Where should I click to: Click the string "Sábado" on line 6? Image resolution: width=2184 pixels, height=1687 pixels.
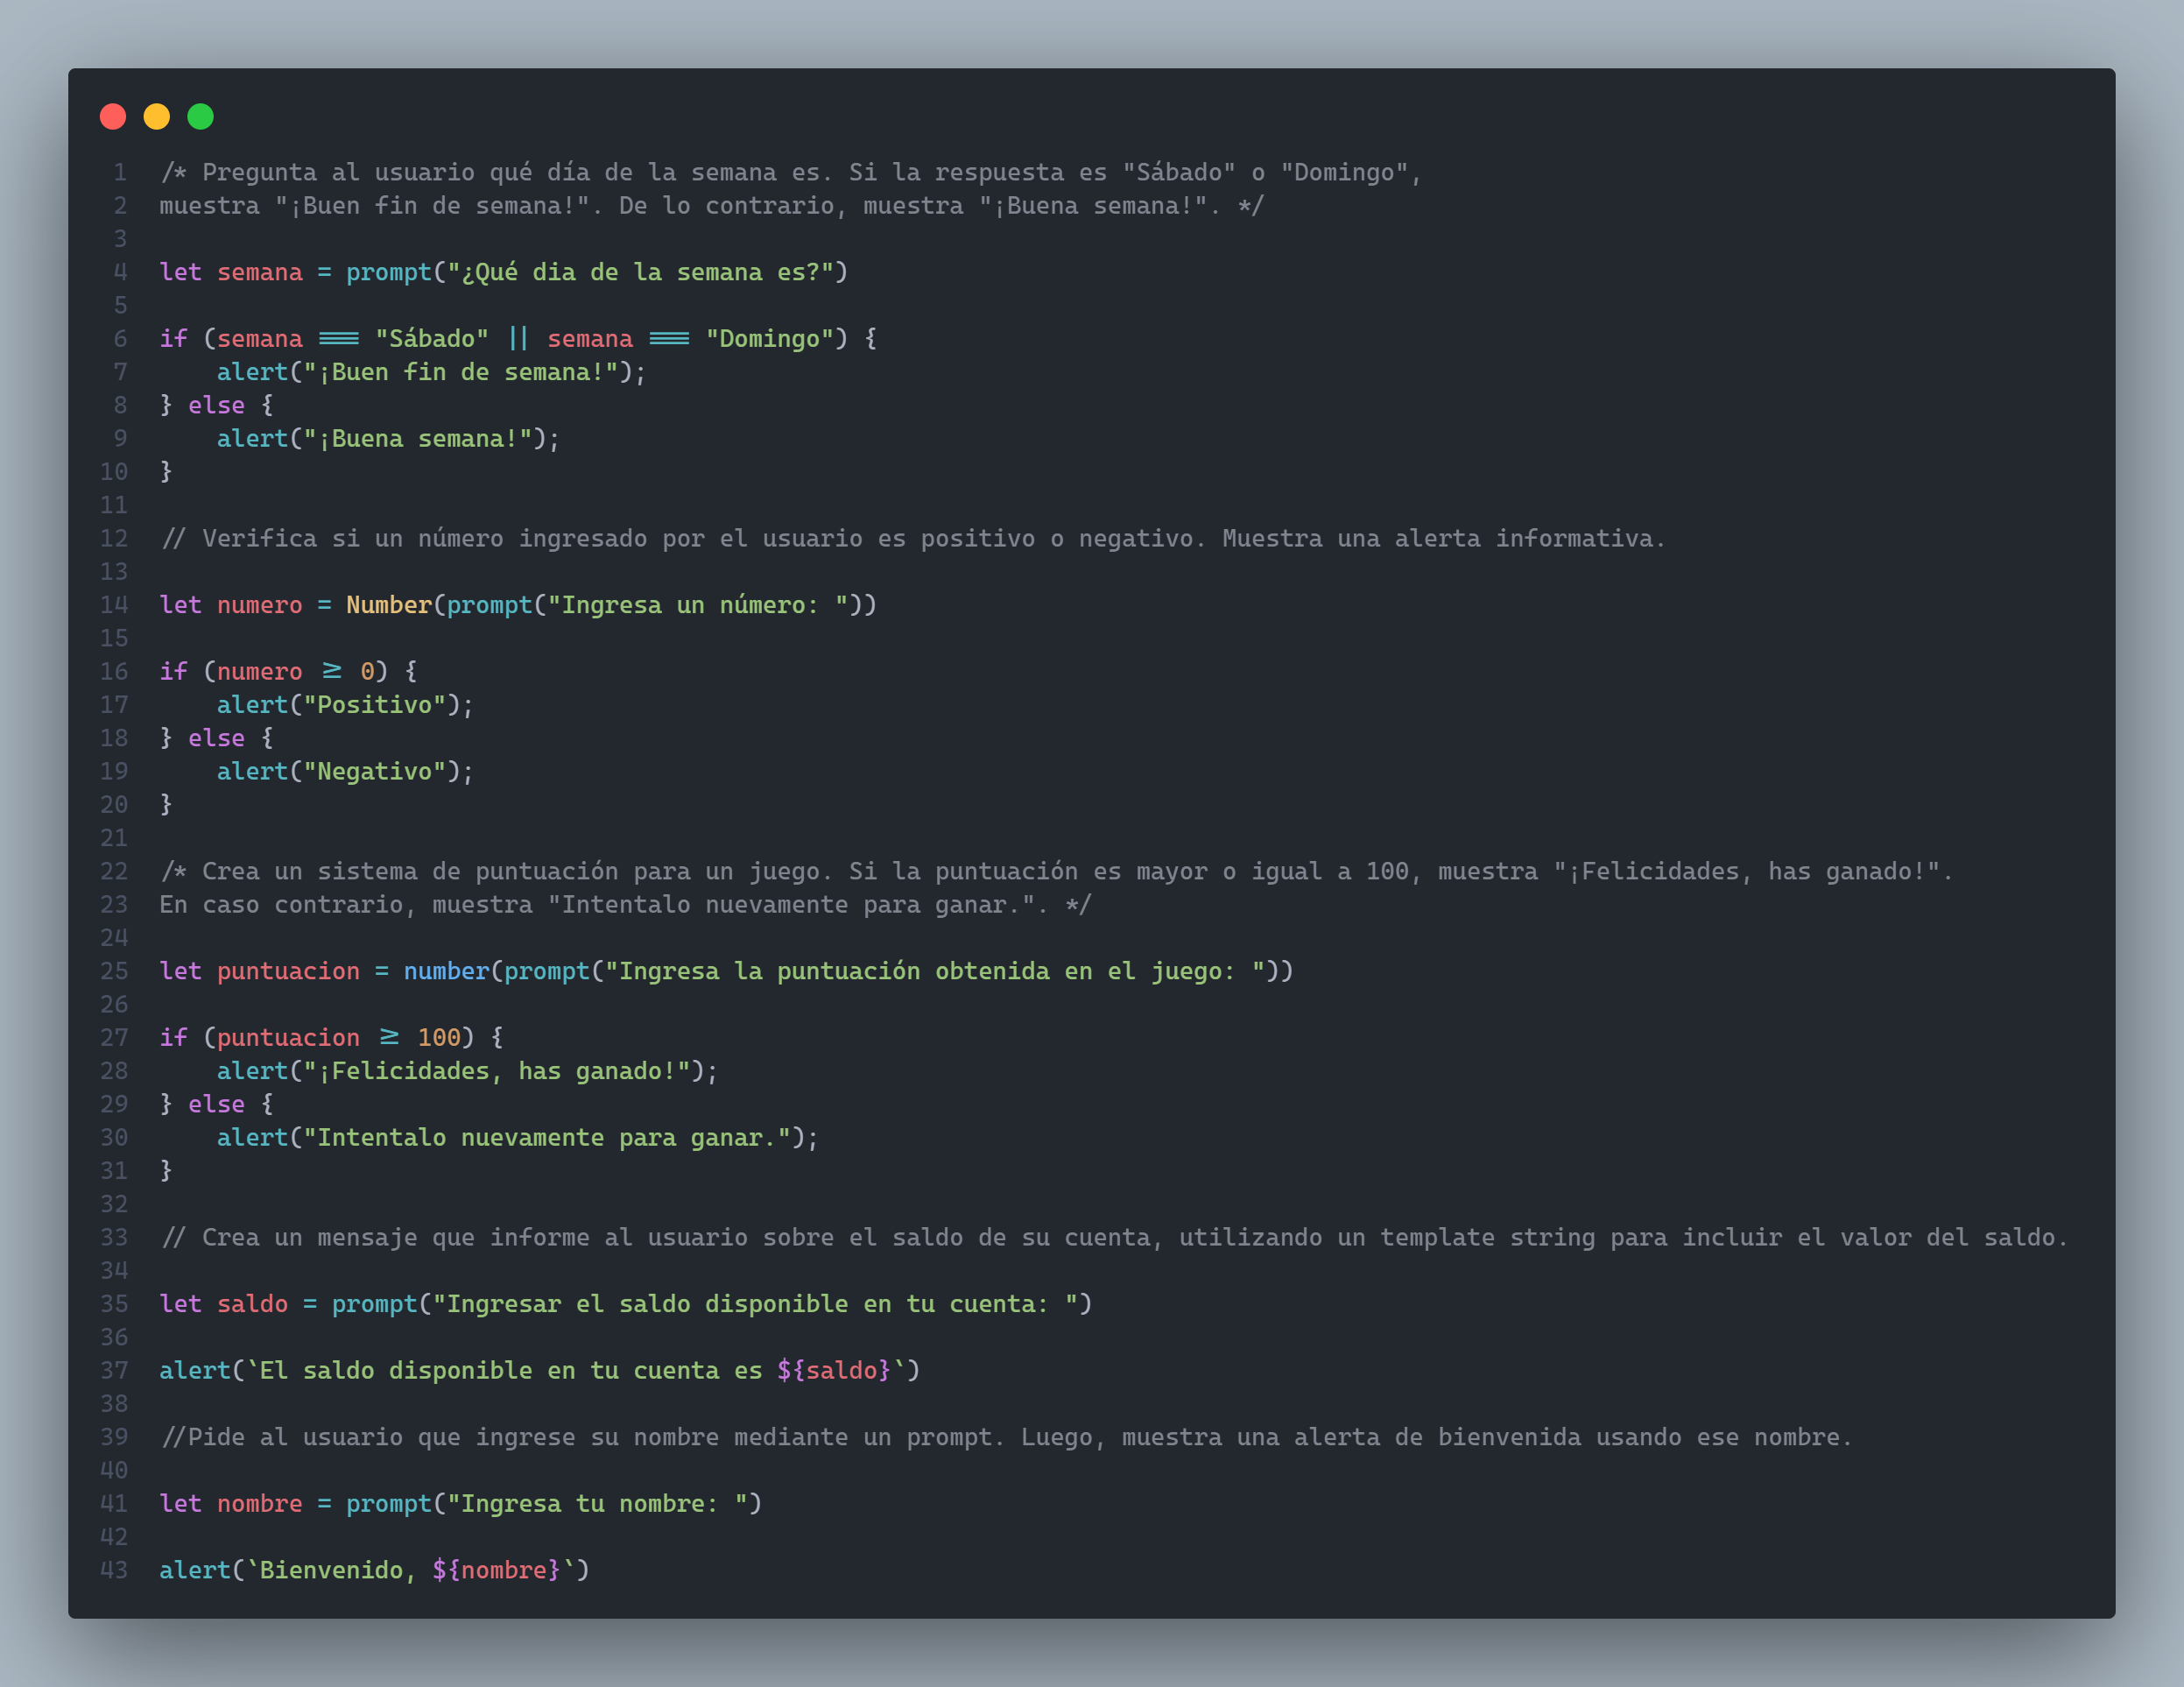pyautogui.click(x=432, y=339)
